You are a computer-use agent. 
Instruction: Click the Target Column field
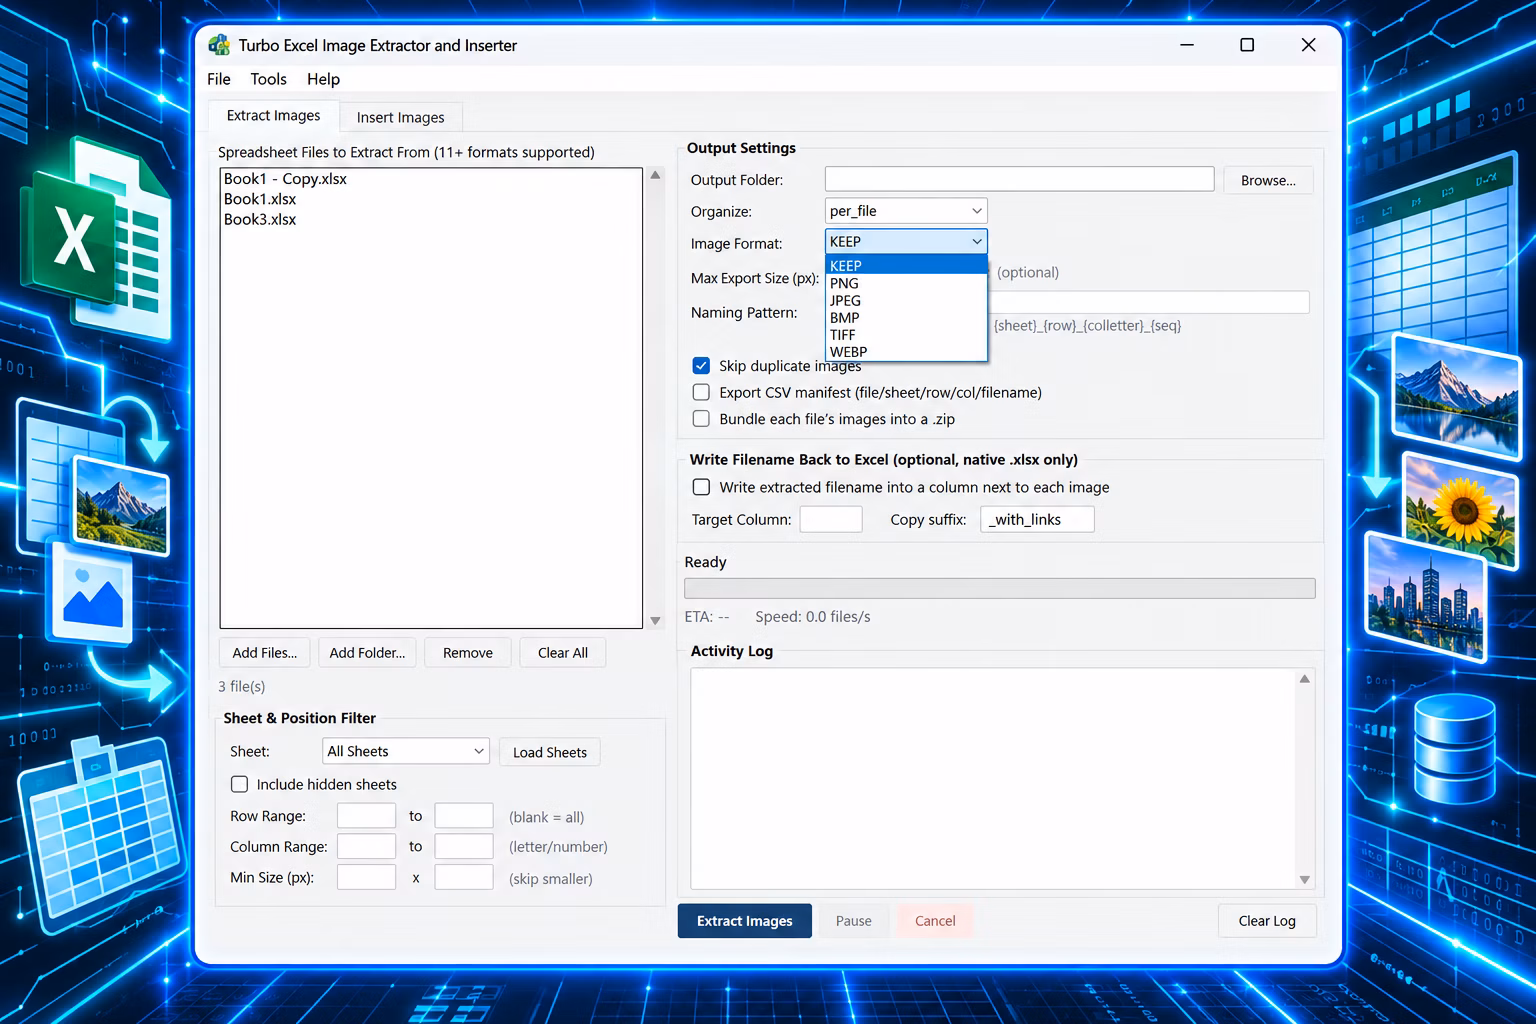[x=831, y=519]
